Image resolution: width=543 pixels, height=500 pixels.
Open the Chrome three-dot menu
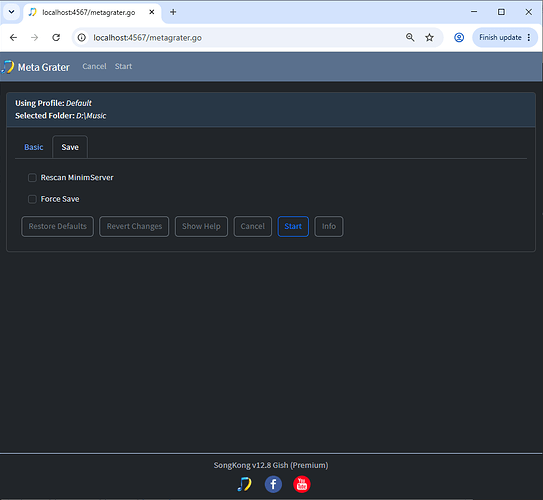529,37
